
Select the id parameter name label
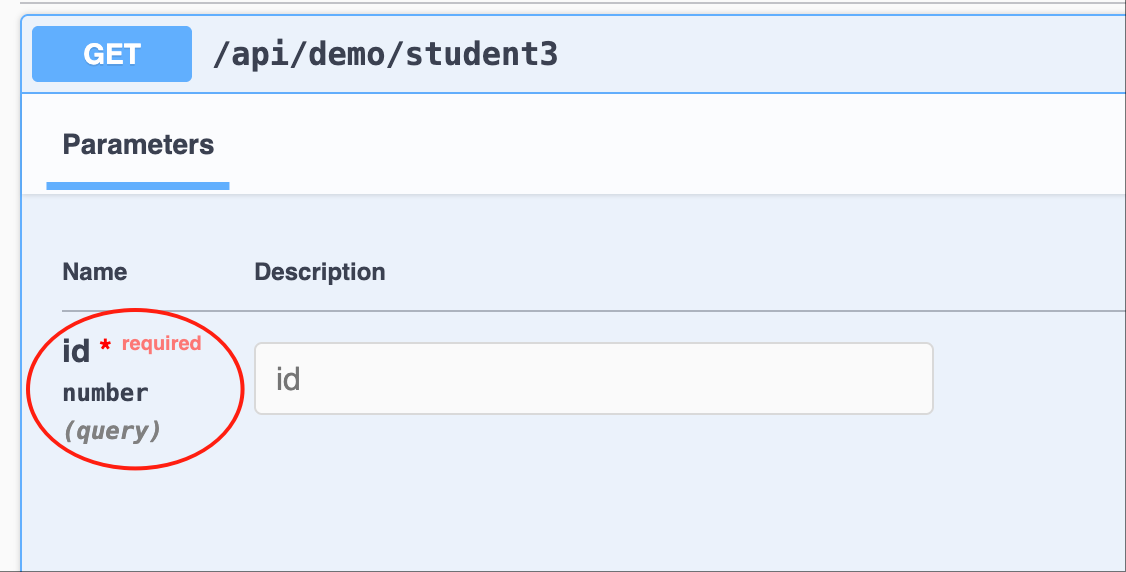(x=76, y=352)
